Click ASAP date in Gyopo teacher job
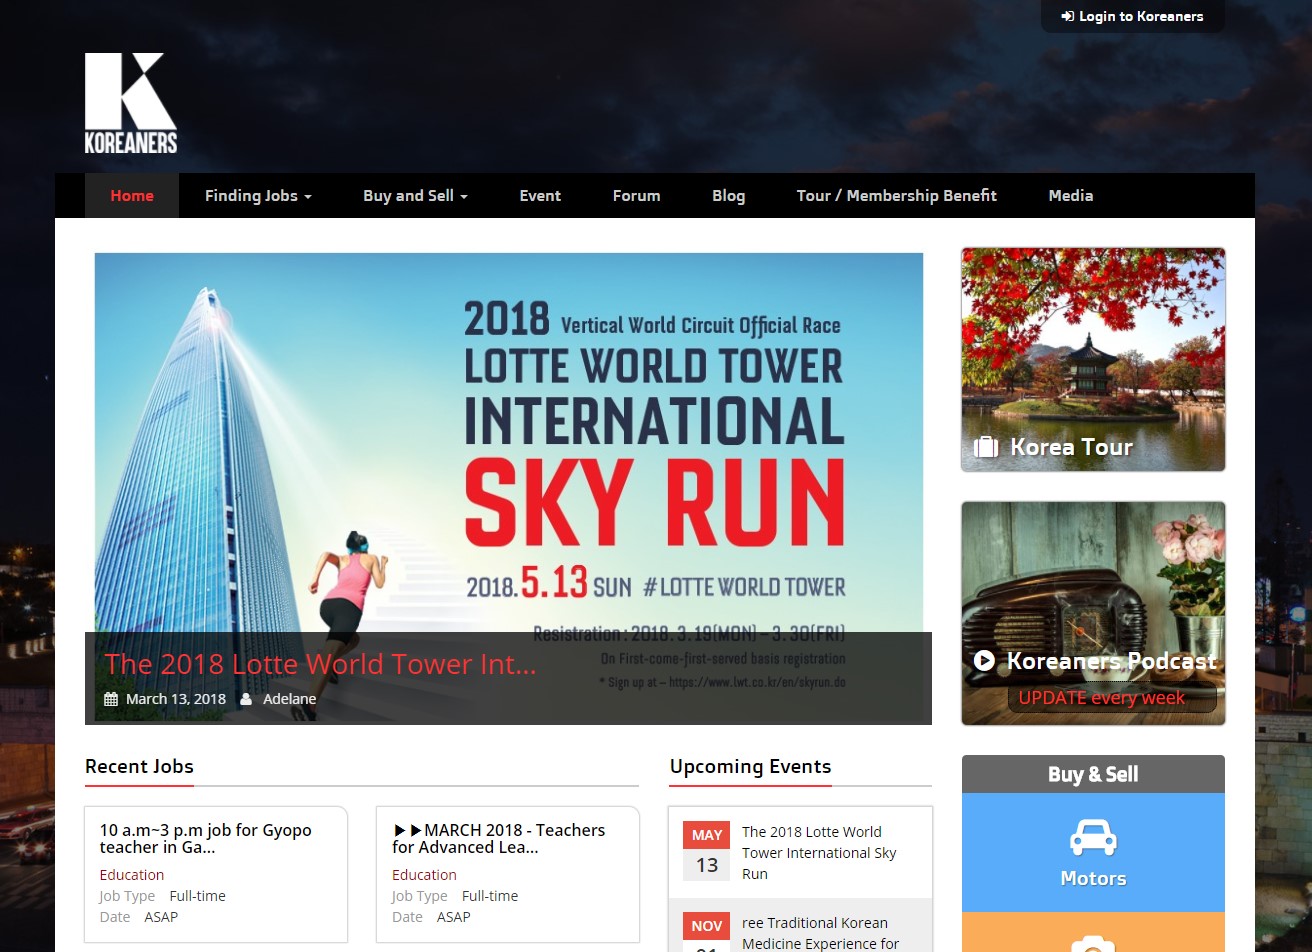This screenshot has height=952, width=1312. (161, 917)
